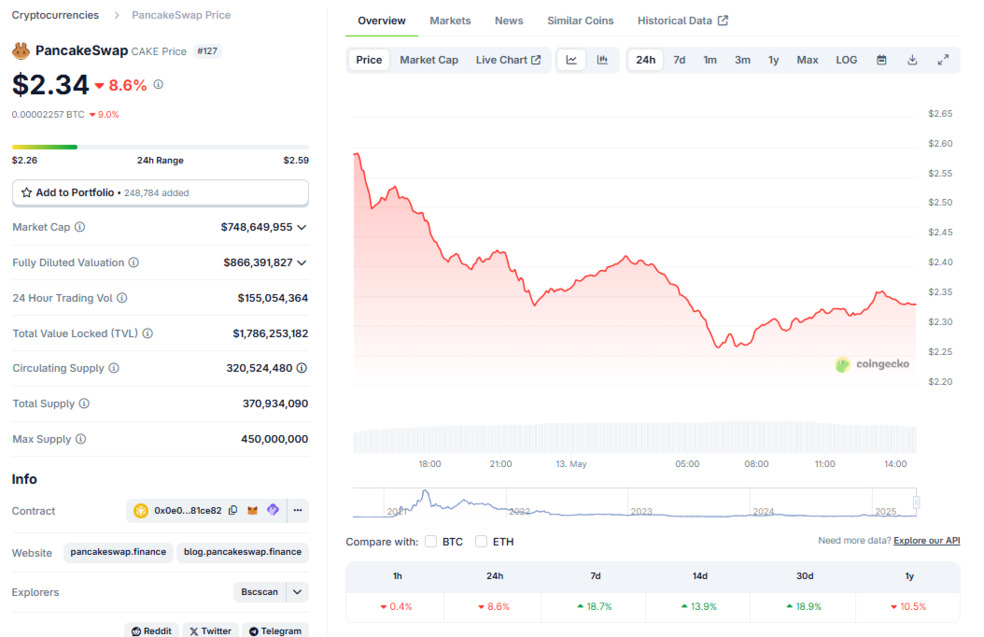Expand the Fully Diluted Valuation chevron
Screen dimensions: 984x637
(x=302, y=263)
